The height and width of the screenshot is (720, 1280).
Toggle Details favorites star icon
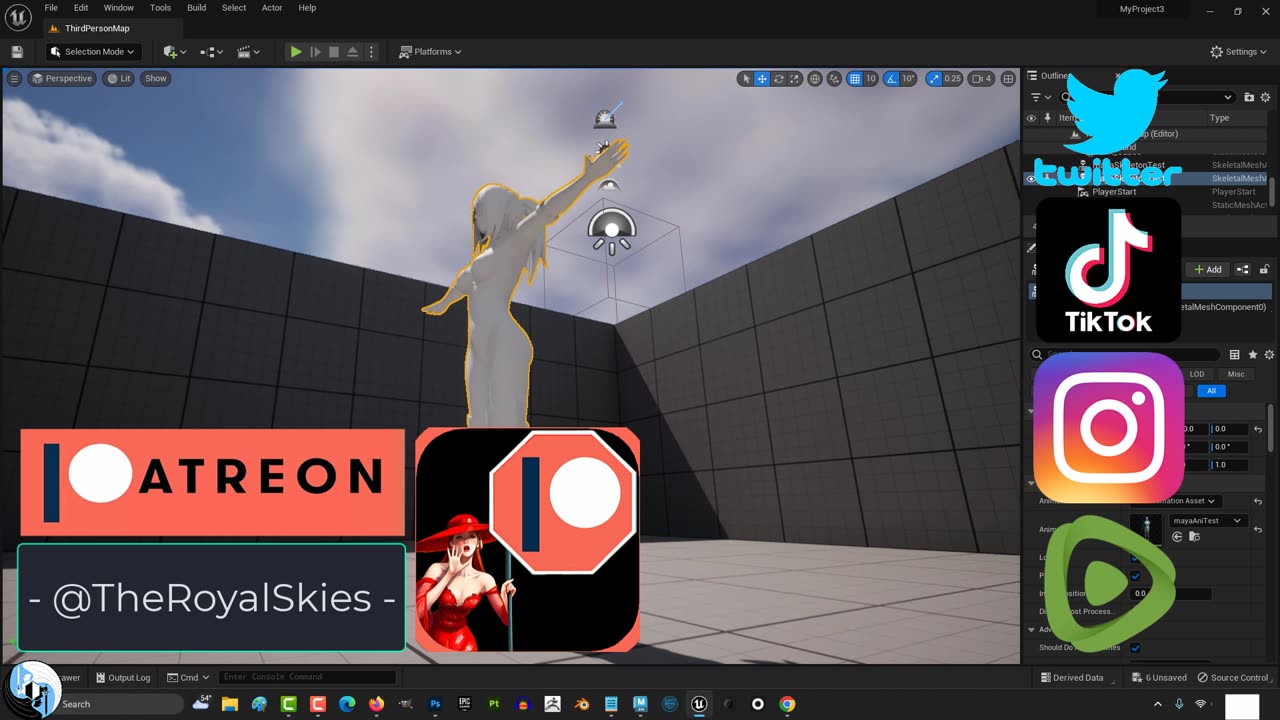[1252, 355]
